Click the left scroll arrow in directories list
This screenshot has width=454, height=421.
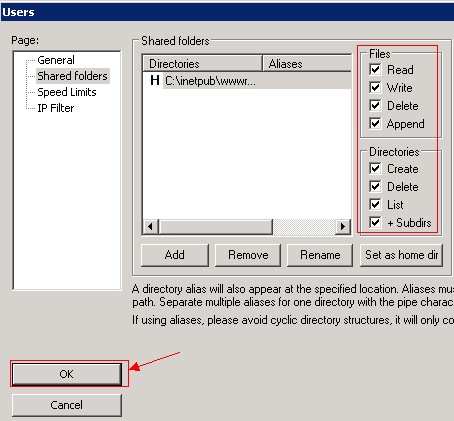pyautogui.click(x=150, y=227)
